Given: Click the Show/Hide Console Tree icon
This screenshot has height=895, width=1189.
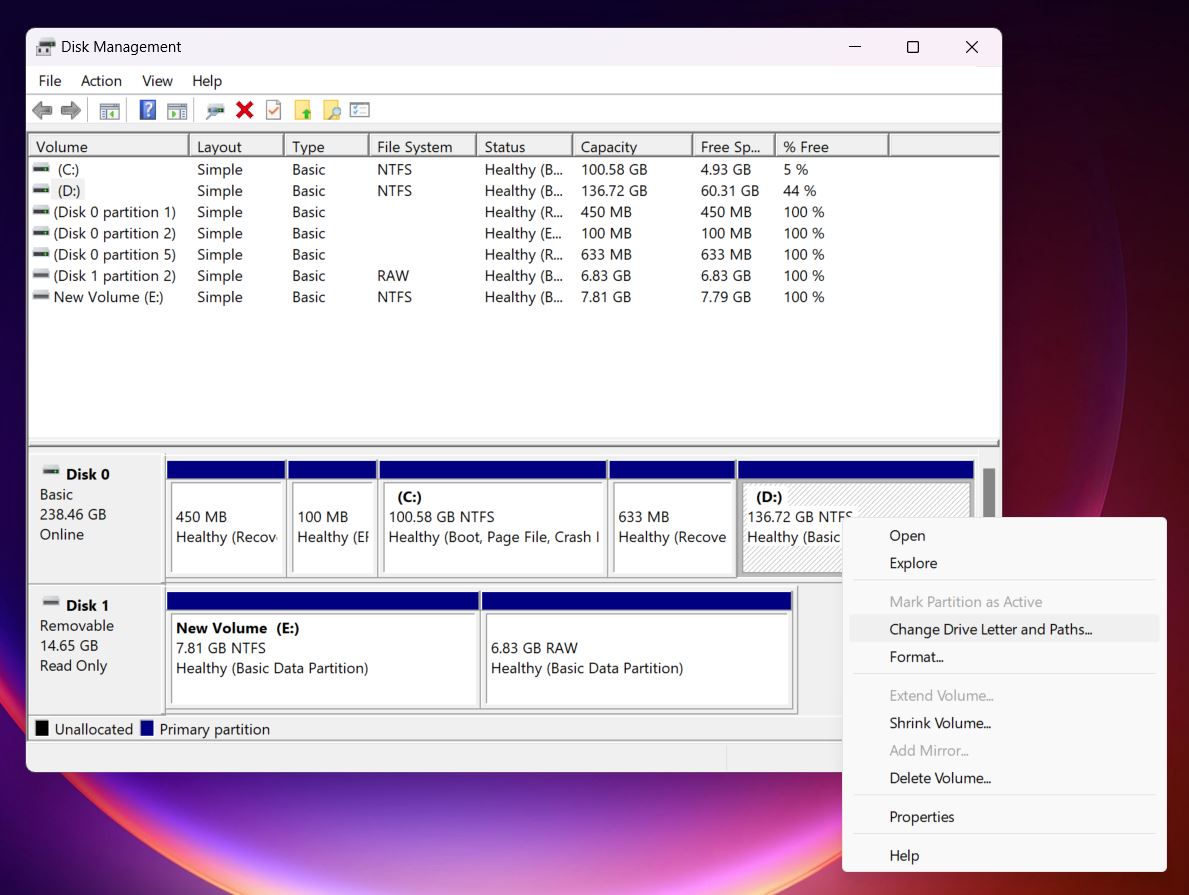Looking at the screenshot, I should 109,111.
